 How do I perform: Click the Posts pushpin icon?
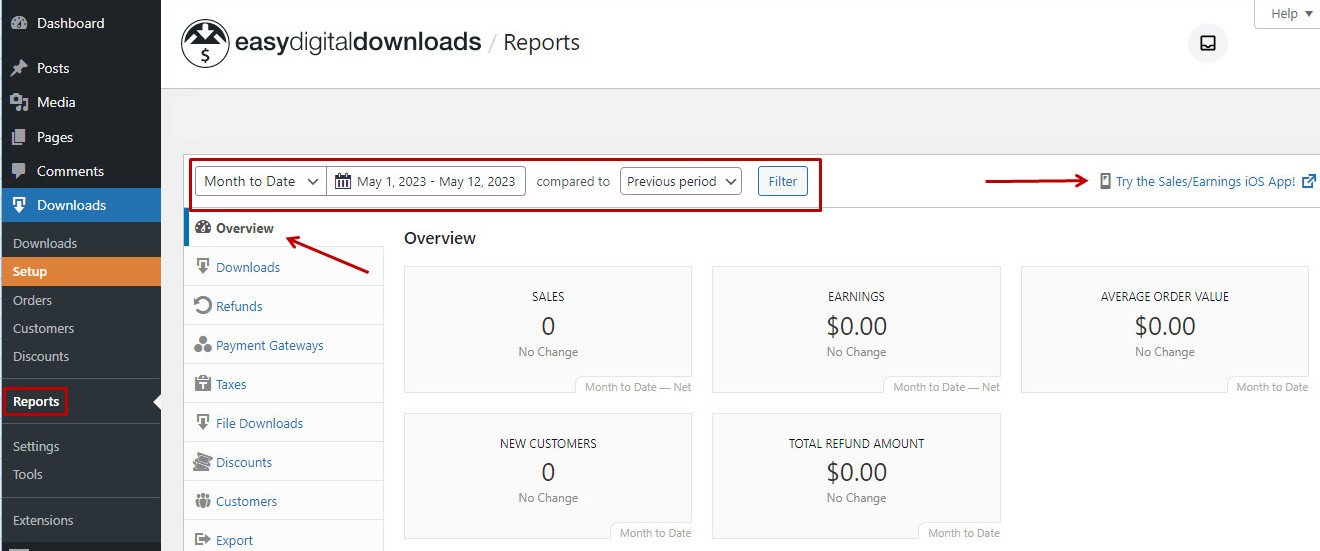pos(19,68)
